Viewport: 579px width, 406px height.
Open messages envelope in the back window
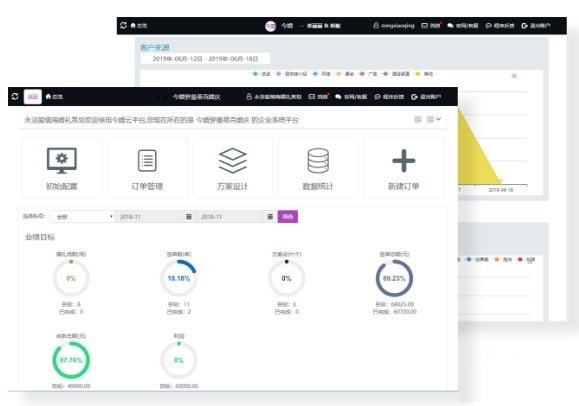[431, 25]
